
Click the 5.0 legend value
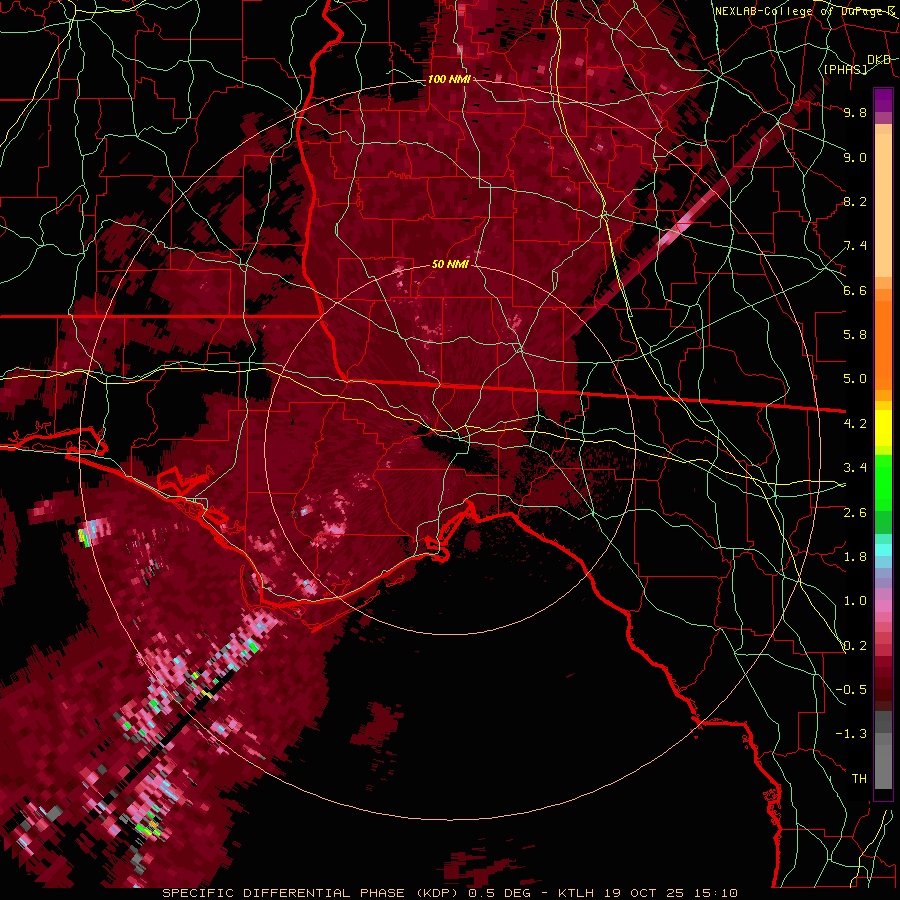click(x=855, y=379)
